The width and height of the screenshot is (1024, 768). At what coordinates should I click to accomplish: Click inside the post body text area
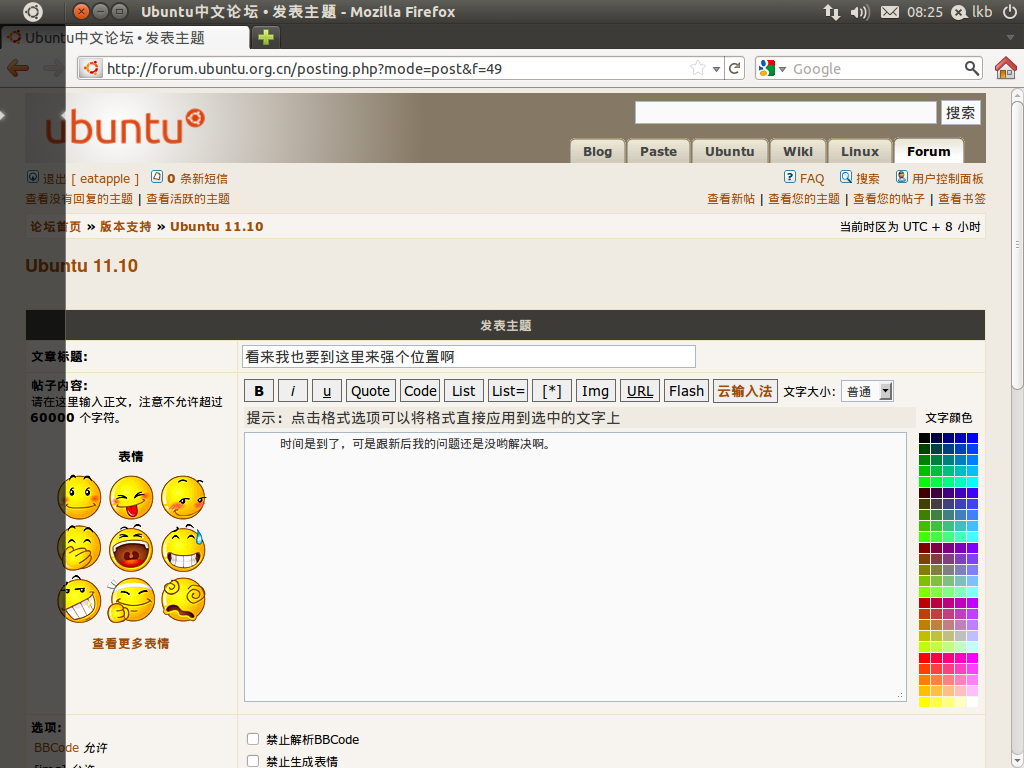tap(575, 567)
